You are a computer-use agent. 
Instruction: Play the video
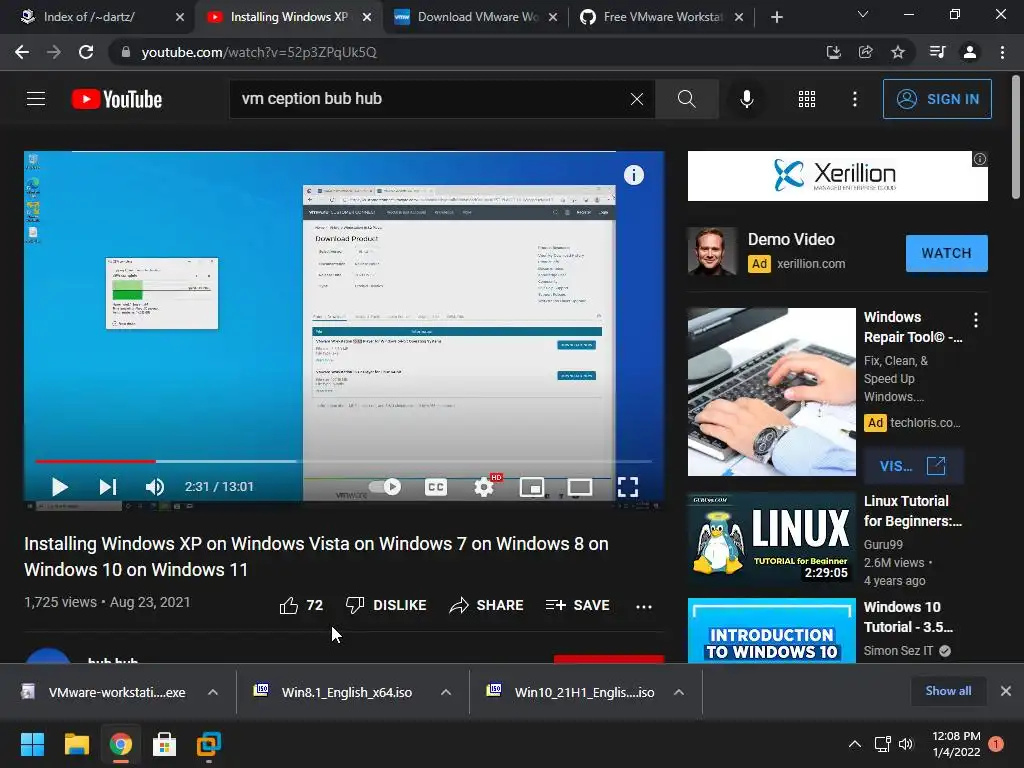[x=59, y=487]
